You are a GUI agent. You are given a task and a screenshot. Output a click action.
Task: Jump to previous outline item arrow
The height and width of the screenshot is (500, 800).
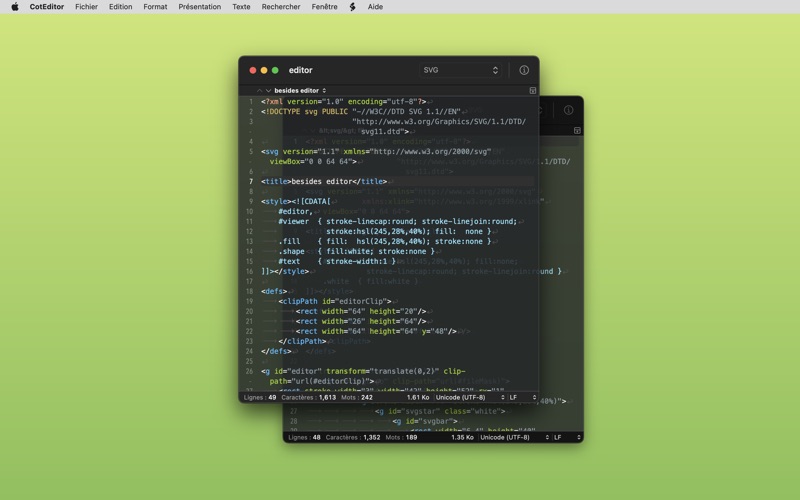(x=259, y=90)
